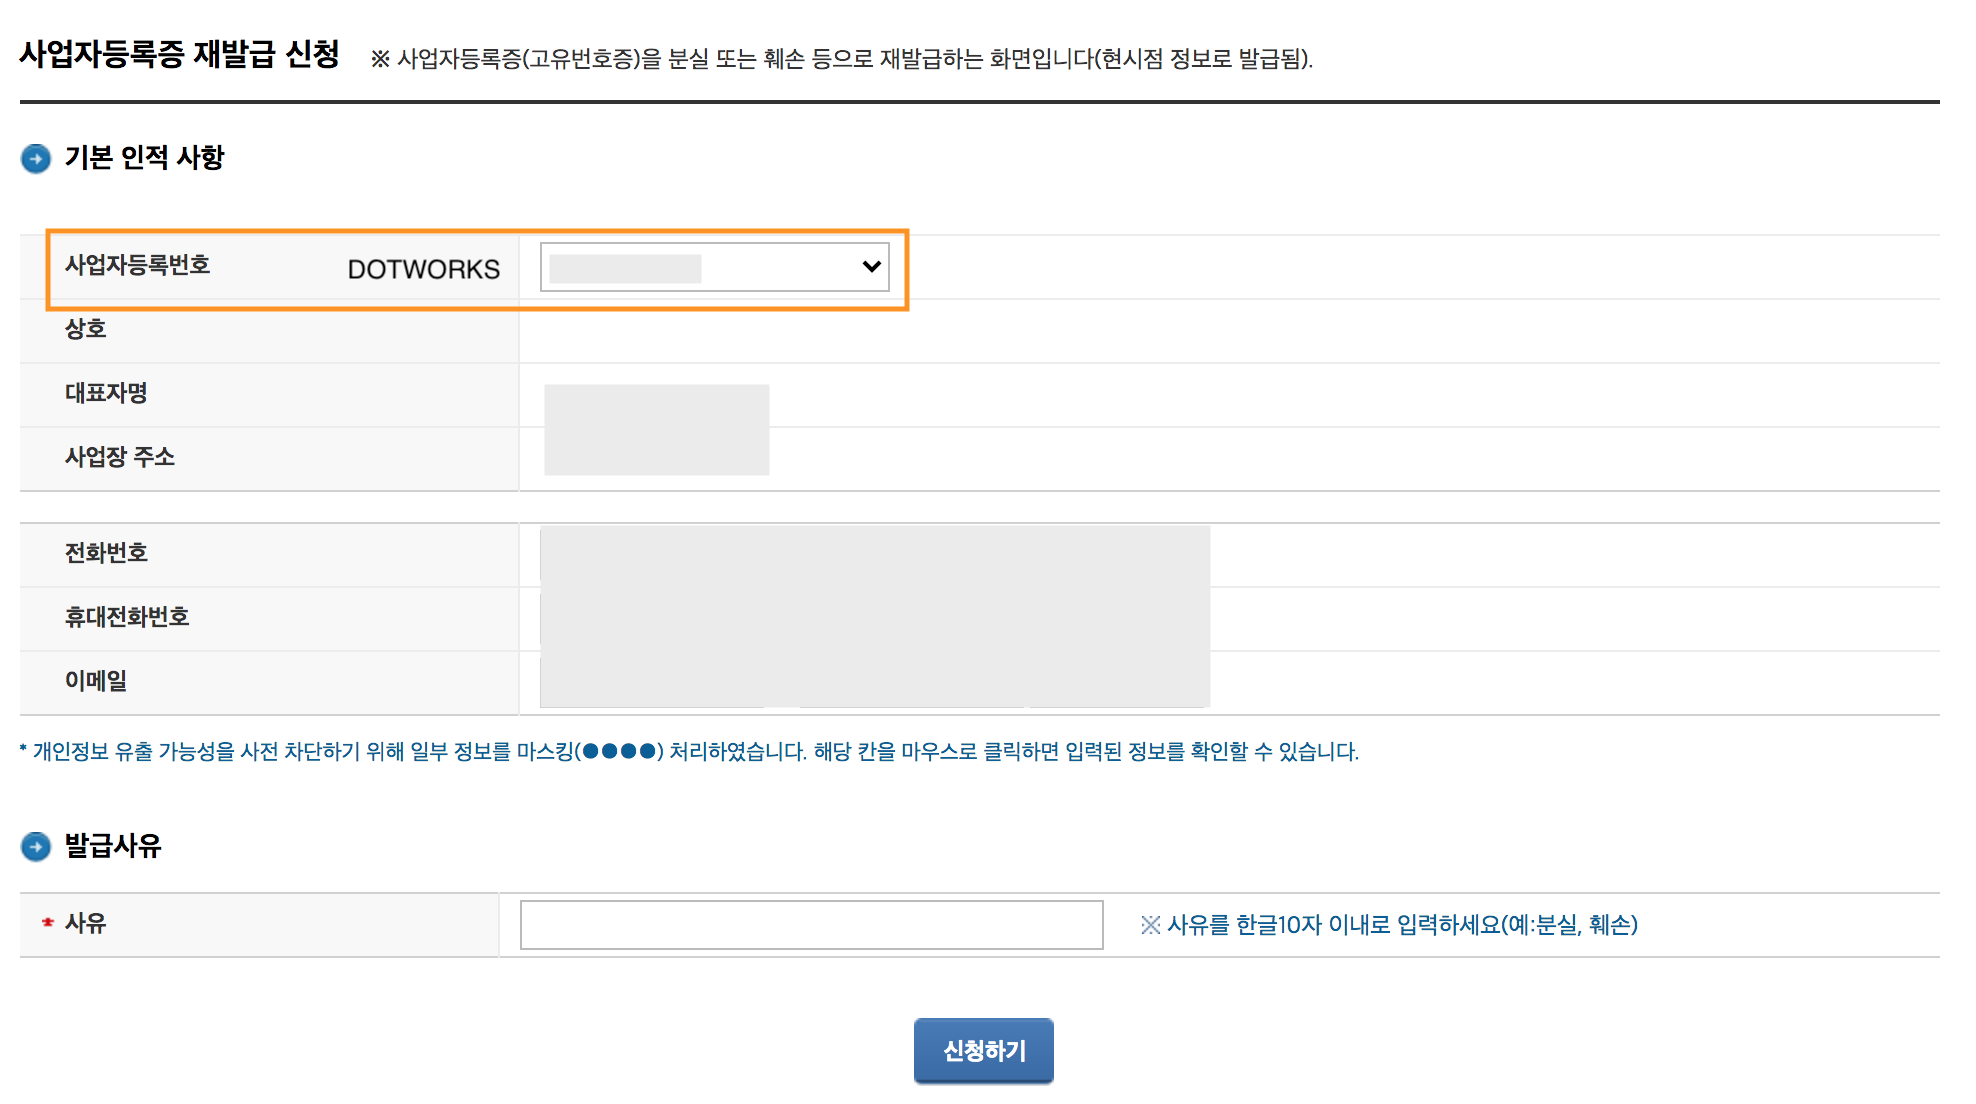Click the blue arrow icon beside 발급사유
Screen dimensions: 1976x1104
[36, 846]
